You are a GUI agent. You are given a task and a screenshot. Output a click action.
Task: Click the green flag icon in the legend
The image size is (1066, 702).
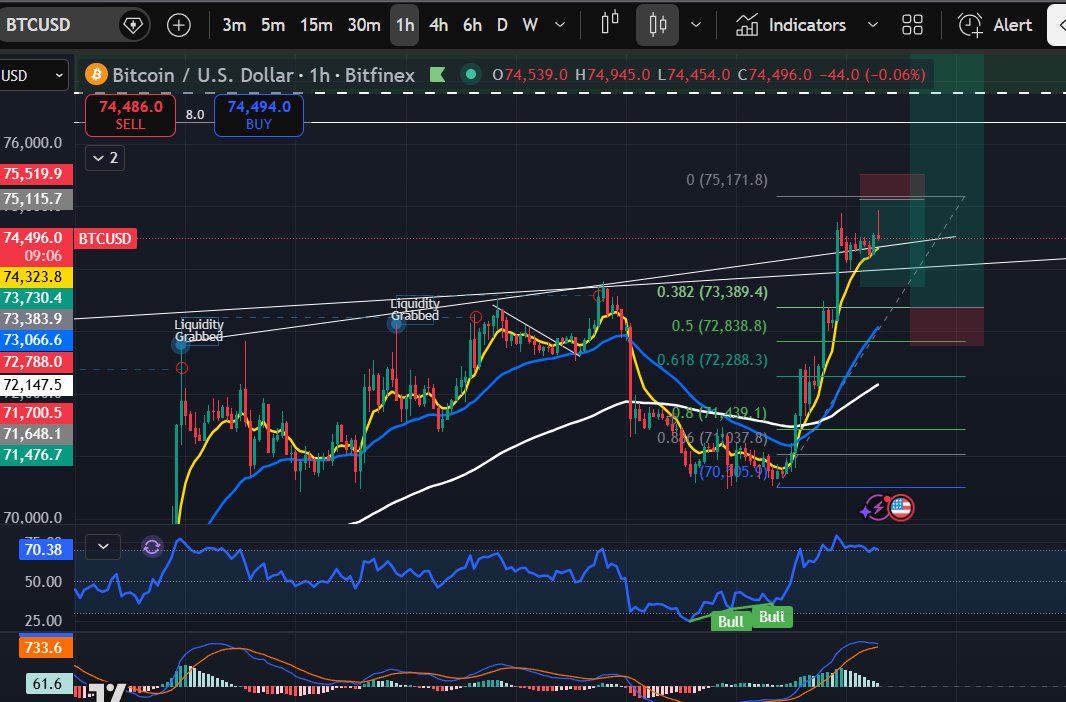coord(438,74)
